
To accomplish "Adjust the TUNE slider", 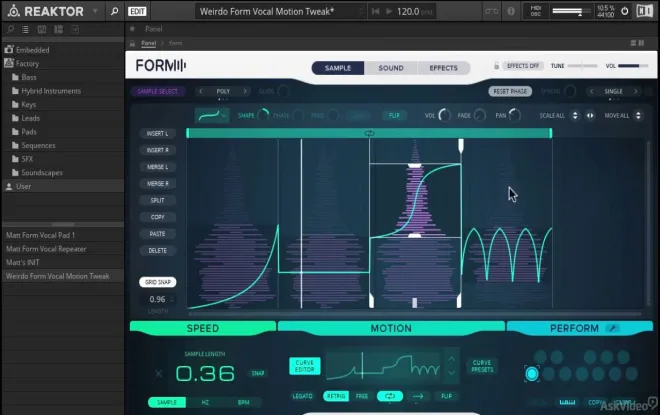I will (582, 66).
